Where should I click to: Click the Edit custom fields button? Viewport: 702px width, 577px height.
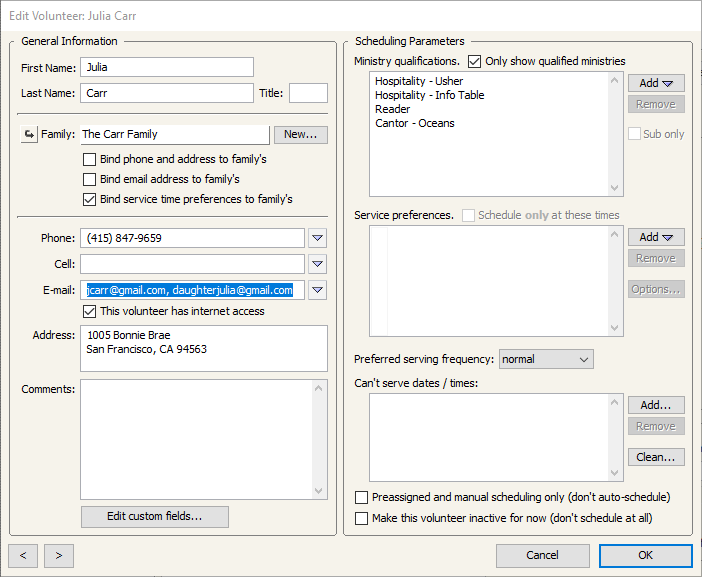click(155, 516)
